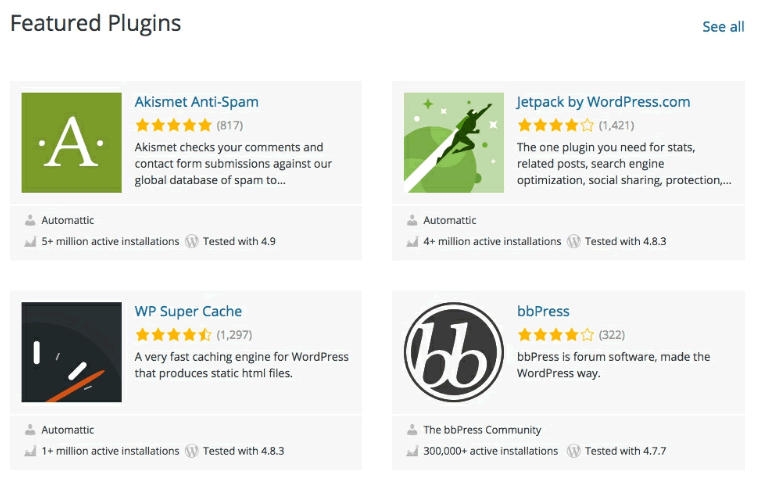Click the bbPress (322) review count
Viewport: 757px width, 477px height.
click(612, 335)
